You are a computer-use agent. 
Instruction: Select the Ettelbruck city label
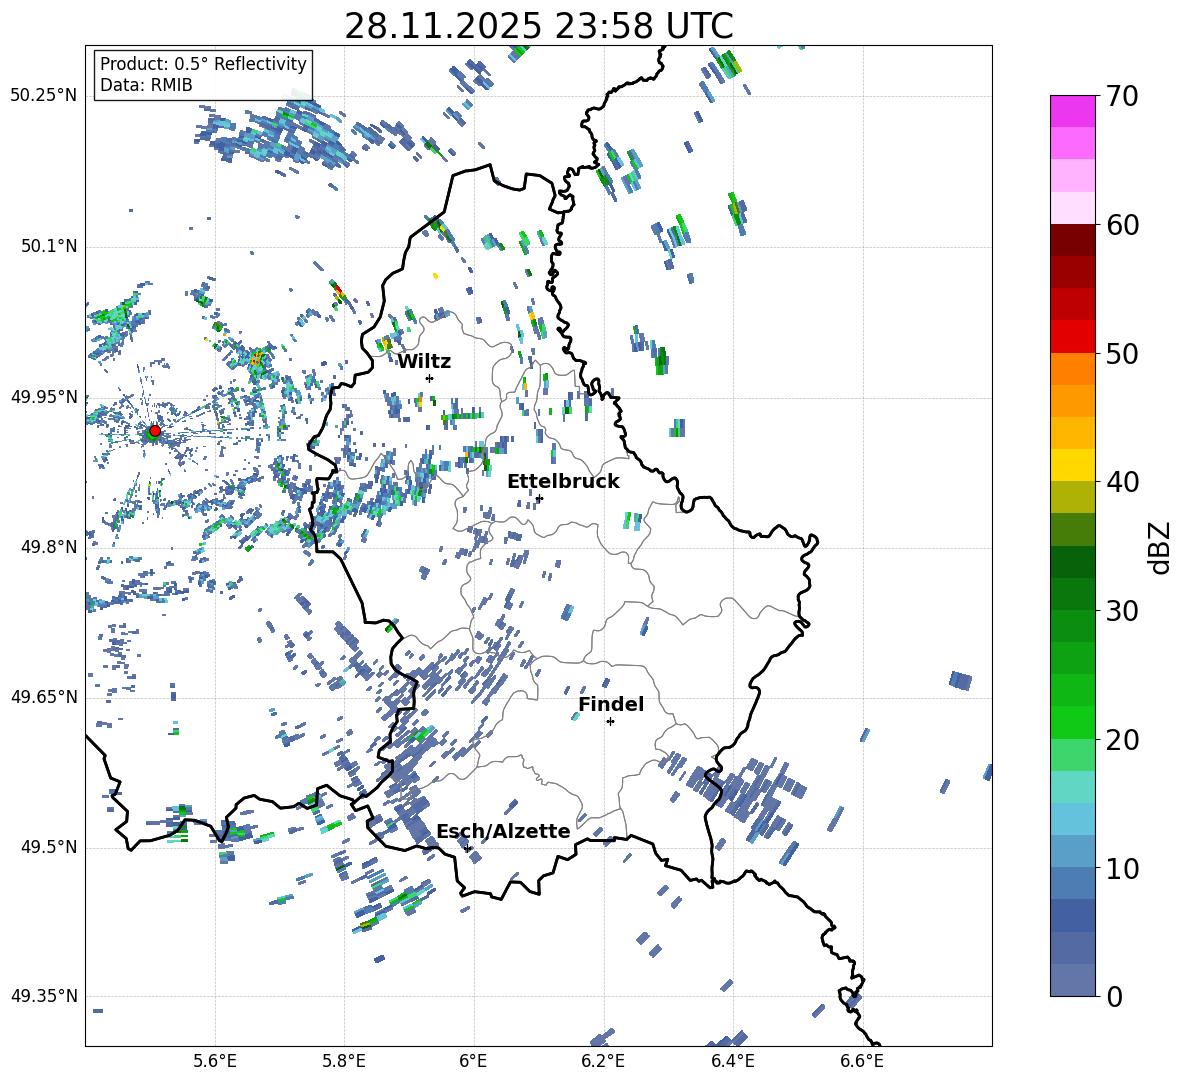563,481
